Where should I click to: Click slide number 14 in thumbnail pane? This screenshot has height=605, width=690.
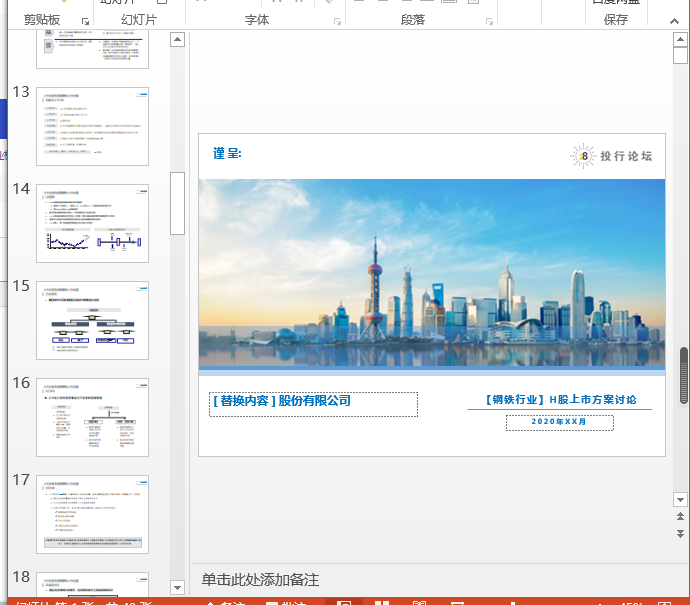pos(21,189)
